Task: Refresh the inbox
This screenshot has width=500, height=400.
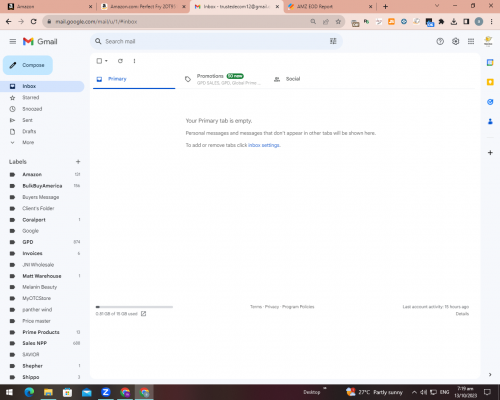Action: click(120, 61)
